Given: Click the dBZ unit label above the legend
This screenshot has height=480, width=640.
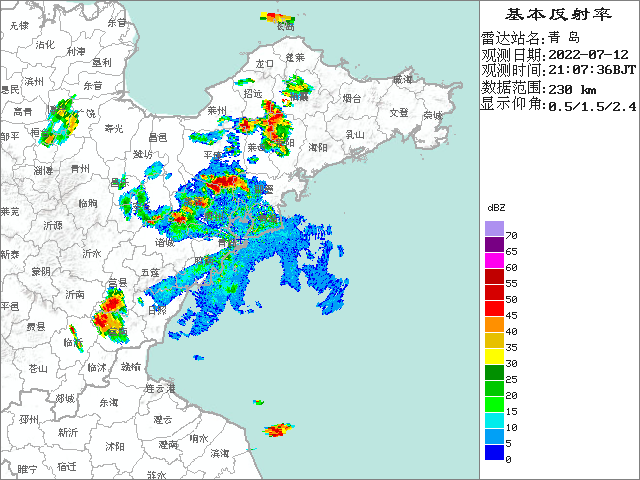Looking at the screenshot, I should 495,209.
